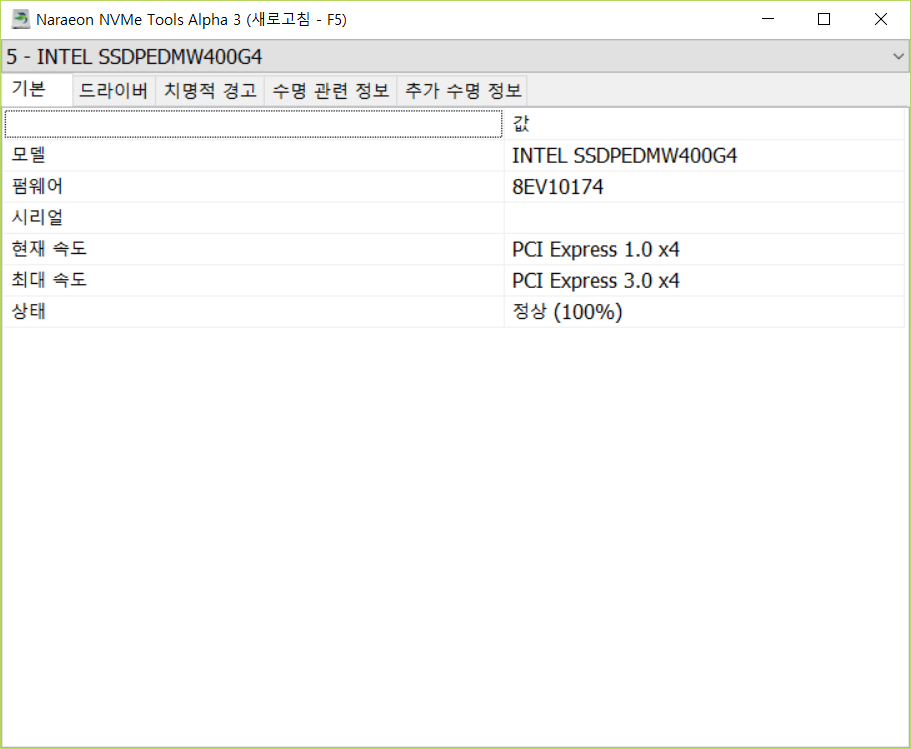
Task: Click the PCI Express 3.0 x4 value
Action: 596,281
